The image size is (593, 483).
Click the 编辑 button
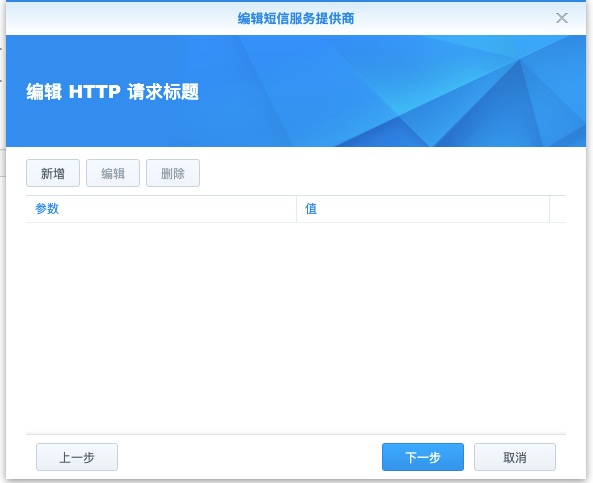(x=113, y=173)
